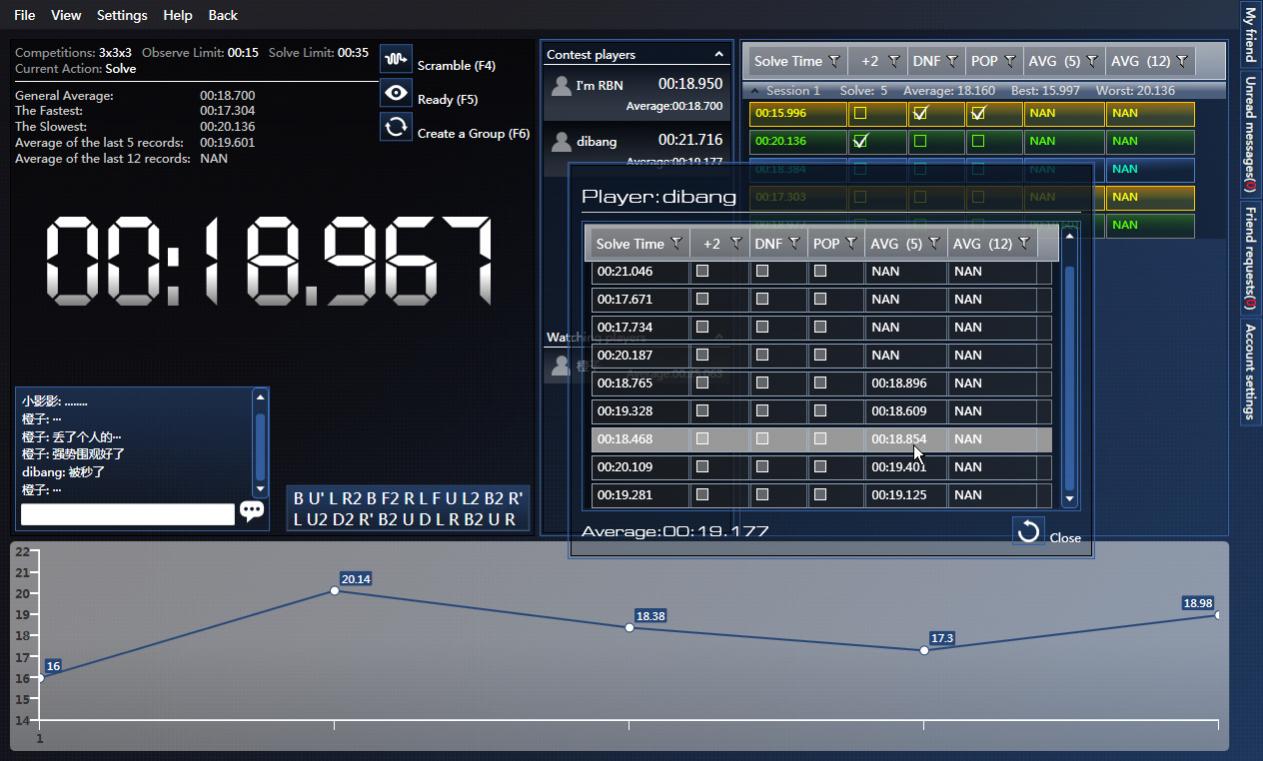The height and width of the screenshot is (761, 1263).
Task: Uncheck +2 penalty for 00:20.136 solve
Action: pyautogui.click(x=859, y=141)
